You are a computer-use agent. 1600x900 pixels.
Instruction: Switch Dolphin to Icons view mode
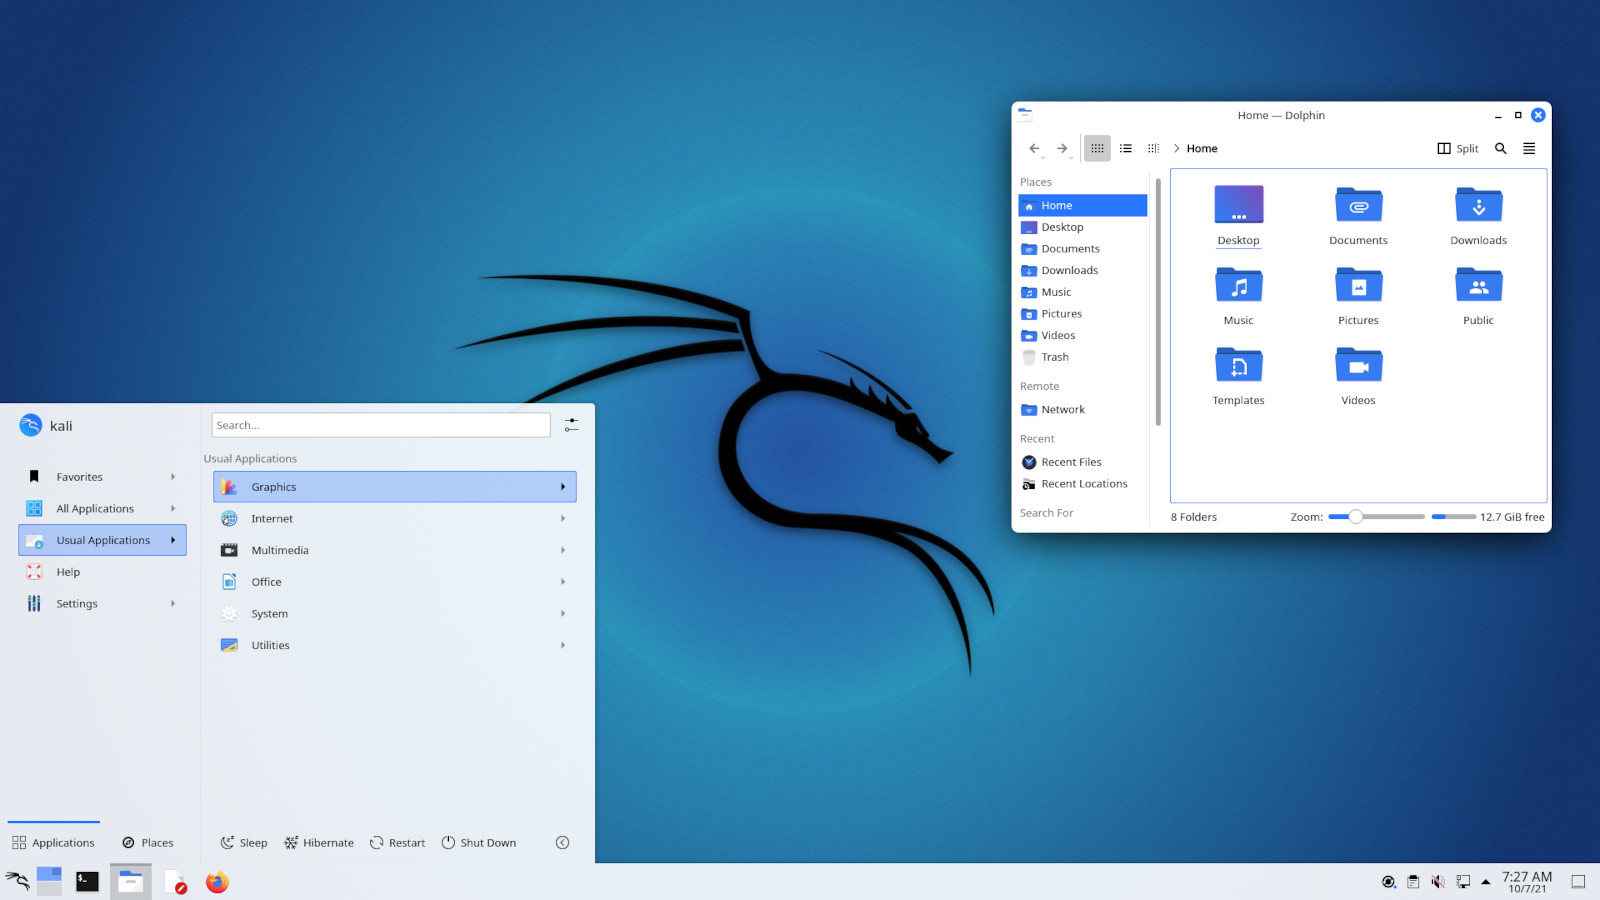coord(1097,148)
